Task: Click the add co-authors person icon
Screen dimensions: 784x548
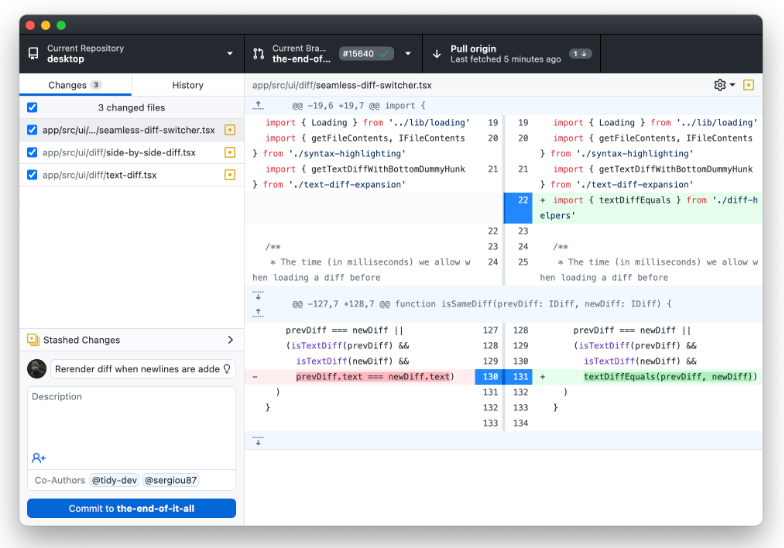Action: [38, 458]
